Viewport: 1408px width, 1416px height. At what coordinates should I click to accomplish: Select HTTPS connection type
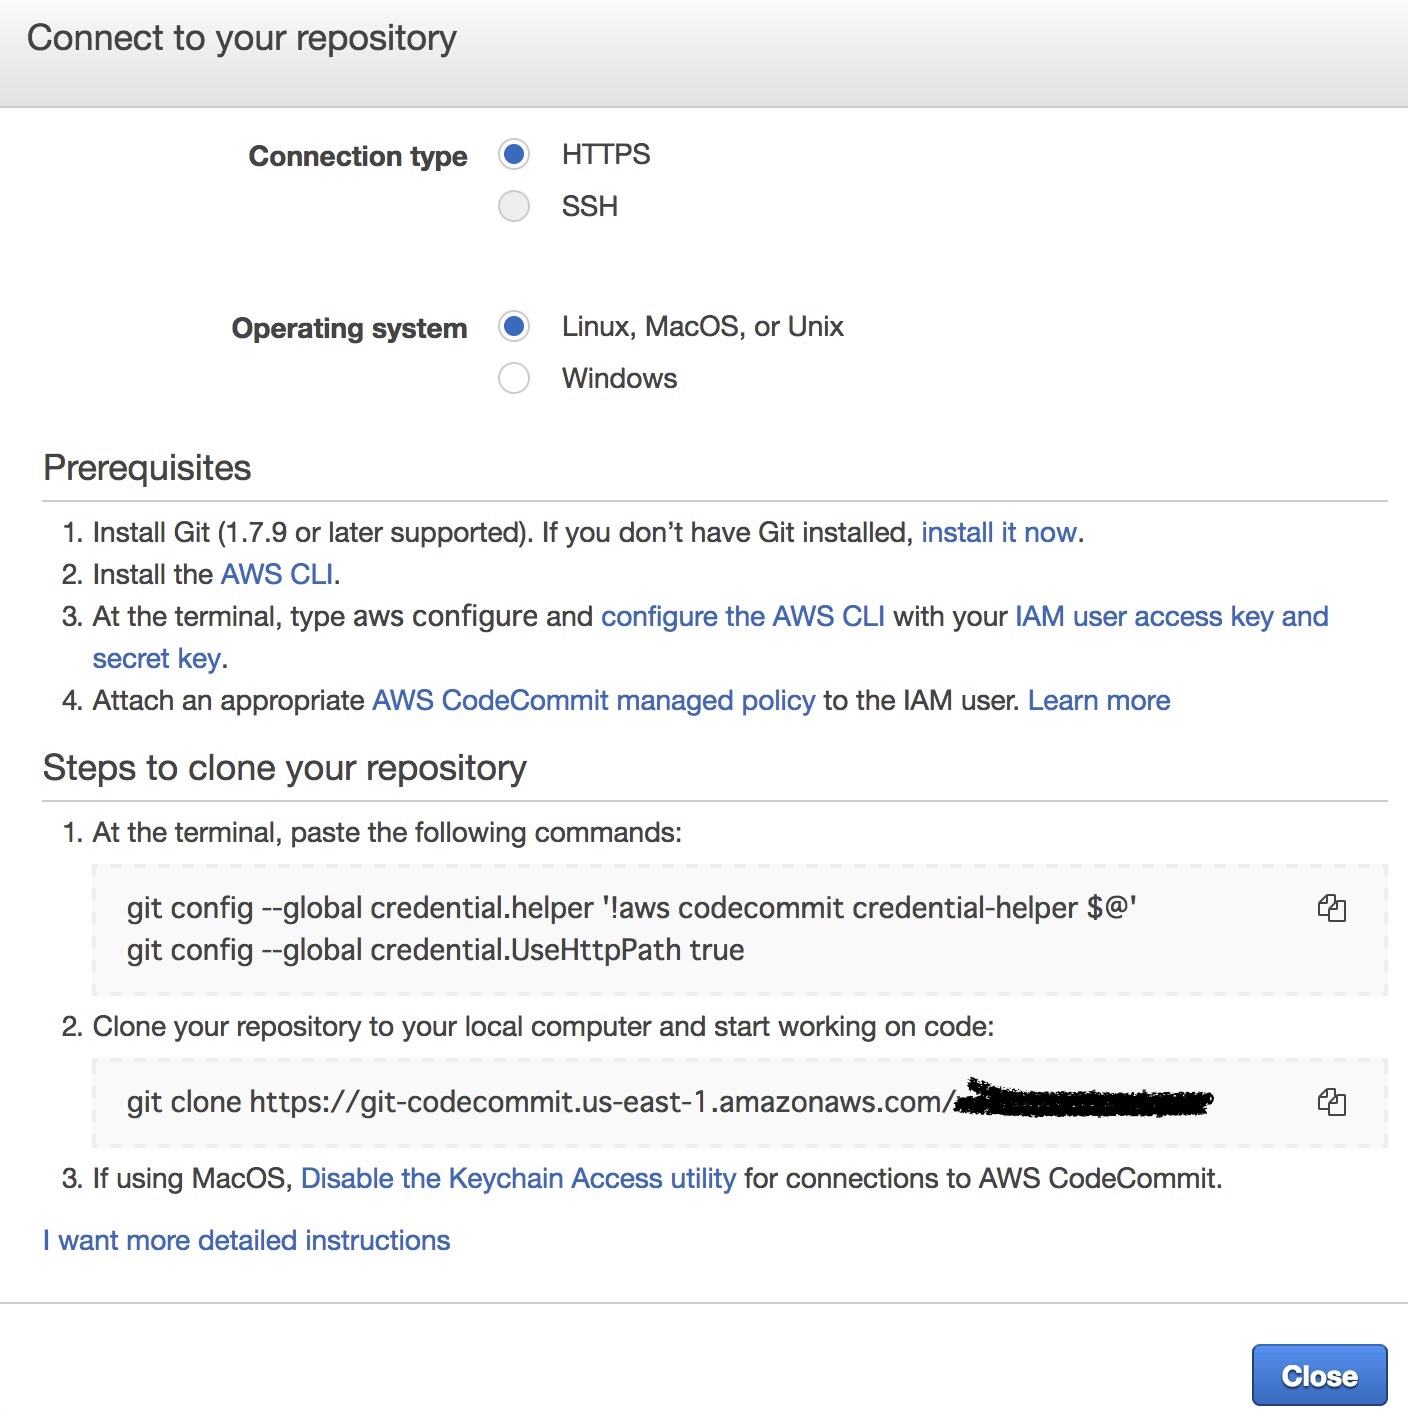click(x=514, y=154)
